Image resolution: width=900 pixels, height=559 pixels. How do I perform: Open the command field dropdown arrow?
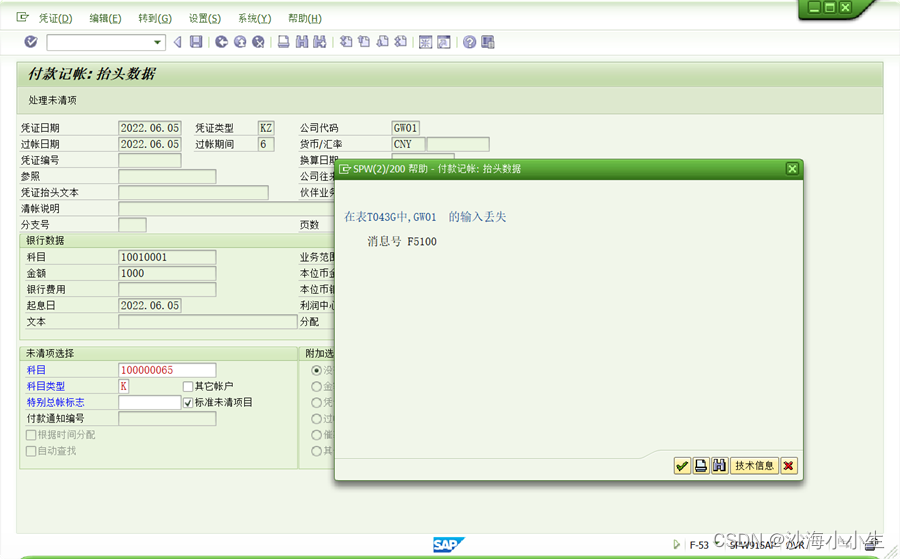click(157, 42)
